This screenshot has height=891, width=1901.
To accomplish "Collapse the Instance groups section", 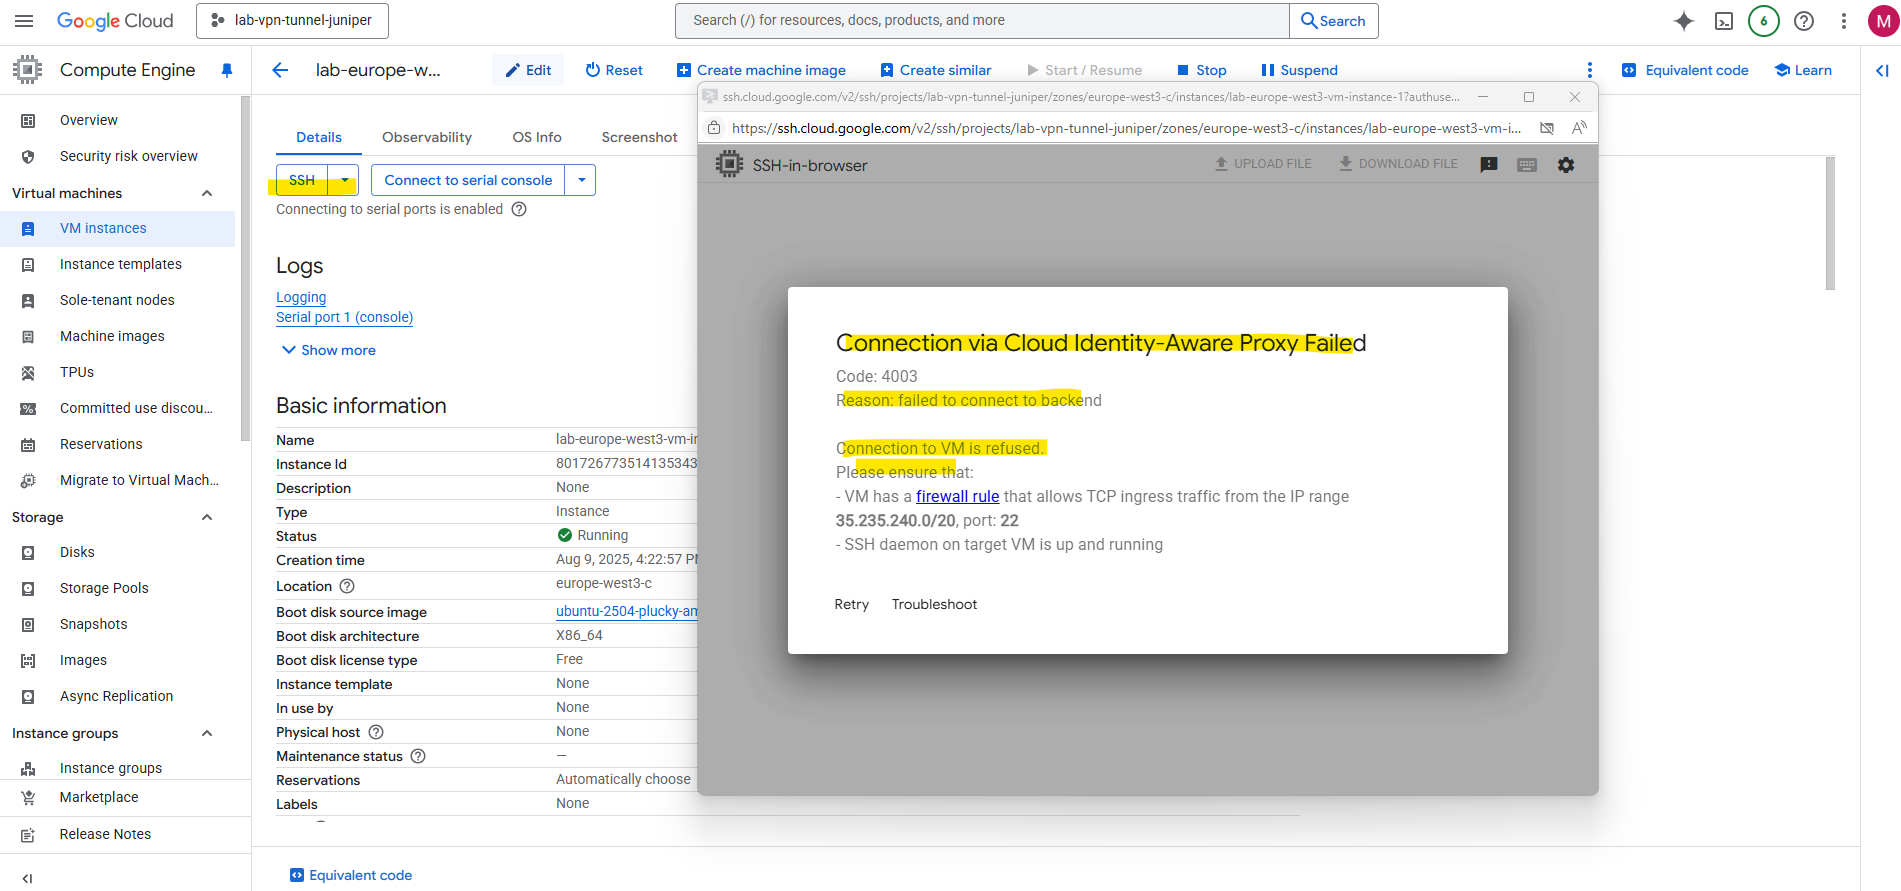I will (207, 733).
